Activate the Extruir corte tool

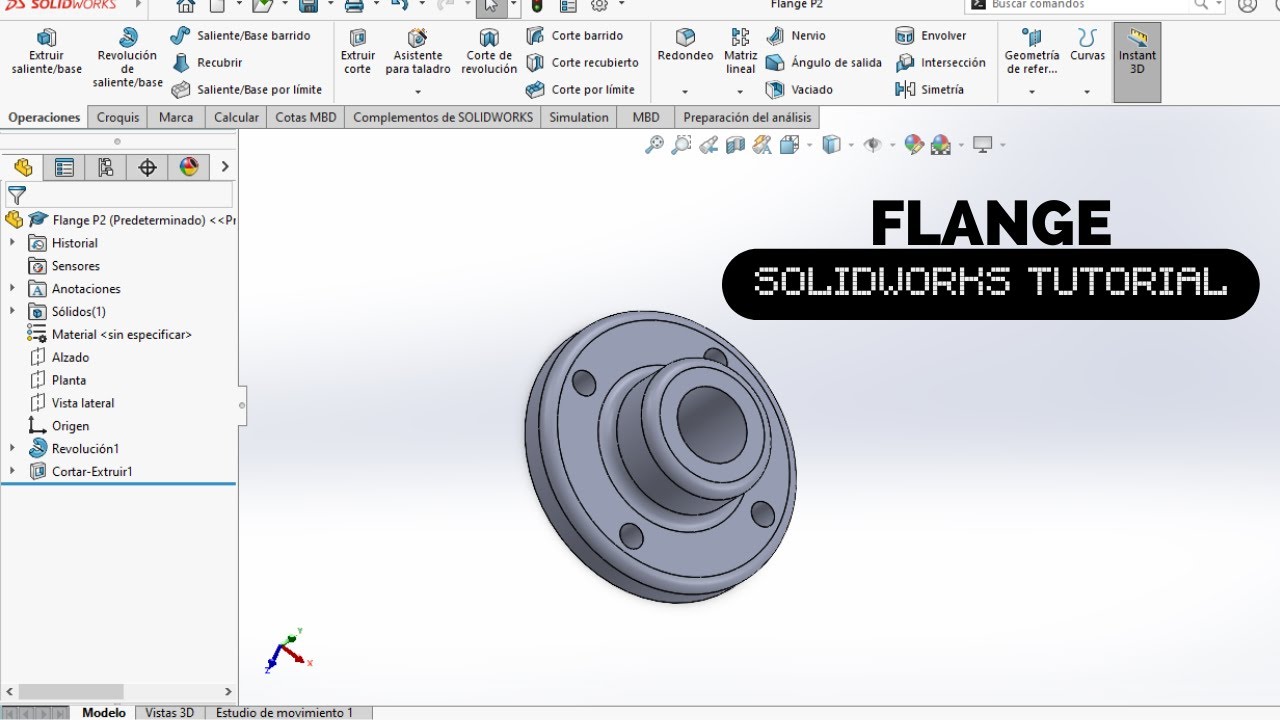357,52
